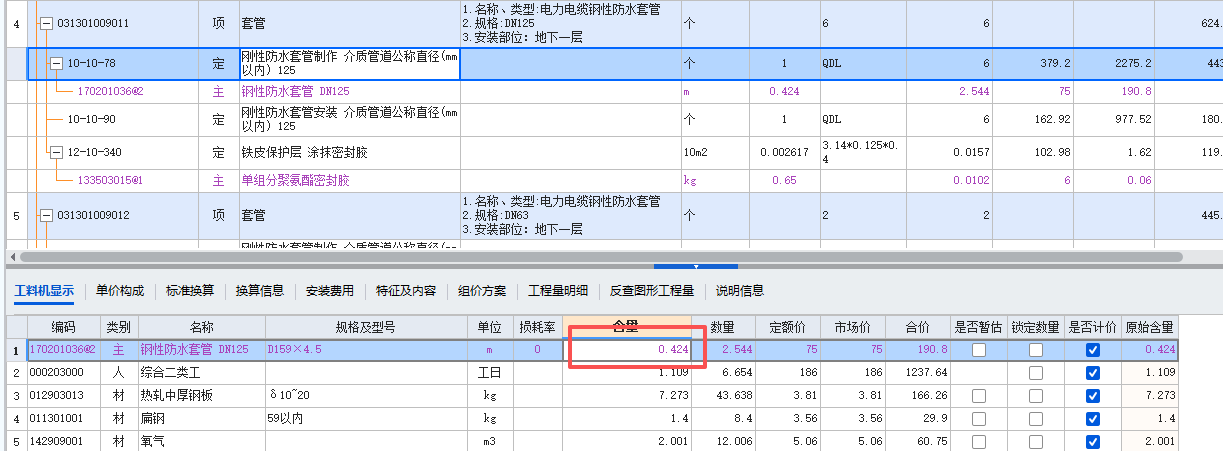
Task: Uncheck 是否计价 for 热轧中厚钢板 row
Action: tap(1093, 395)
